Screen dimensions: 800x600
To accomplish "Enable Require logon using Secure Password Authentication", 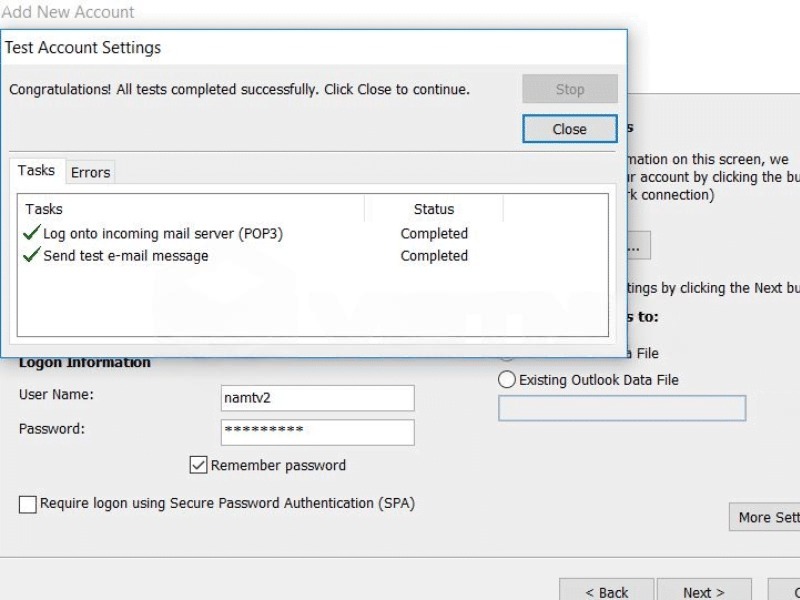I will coord(28,504).
